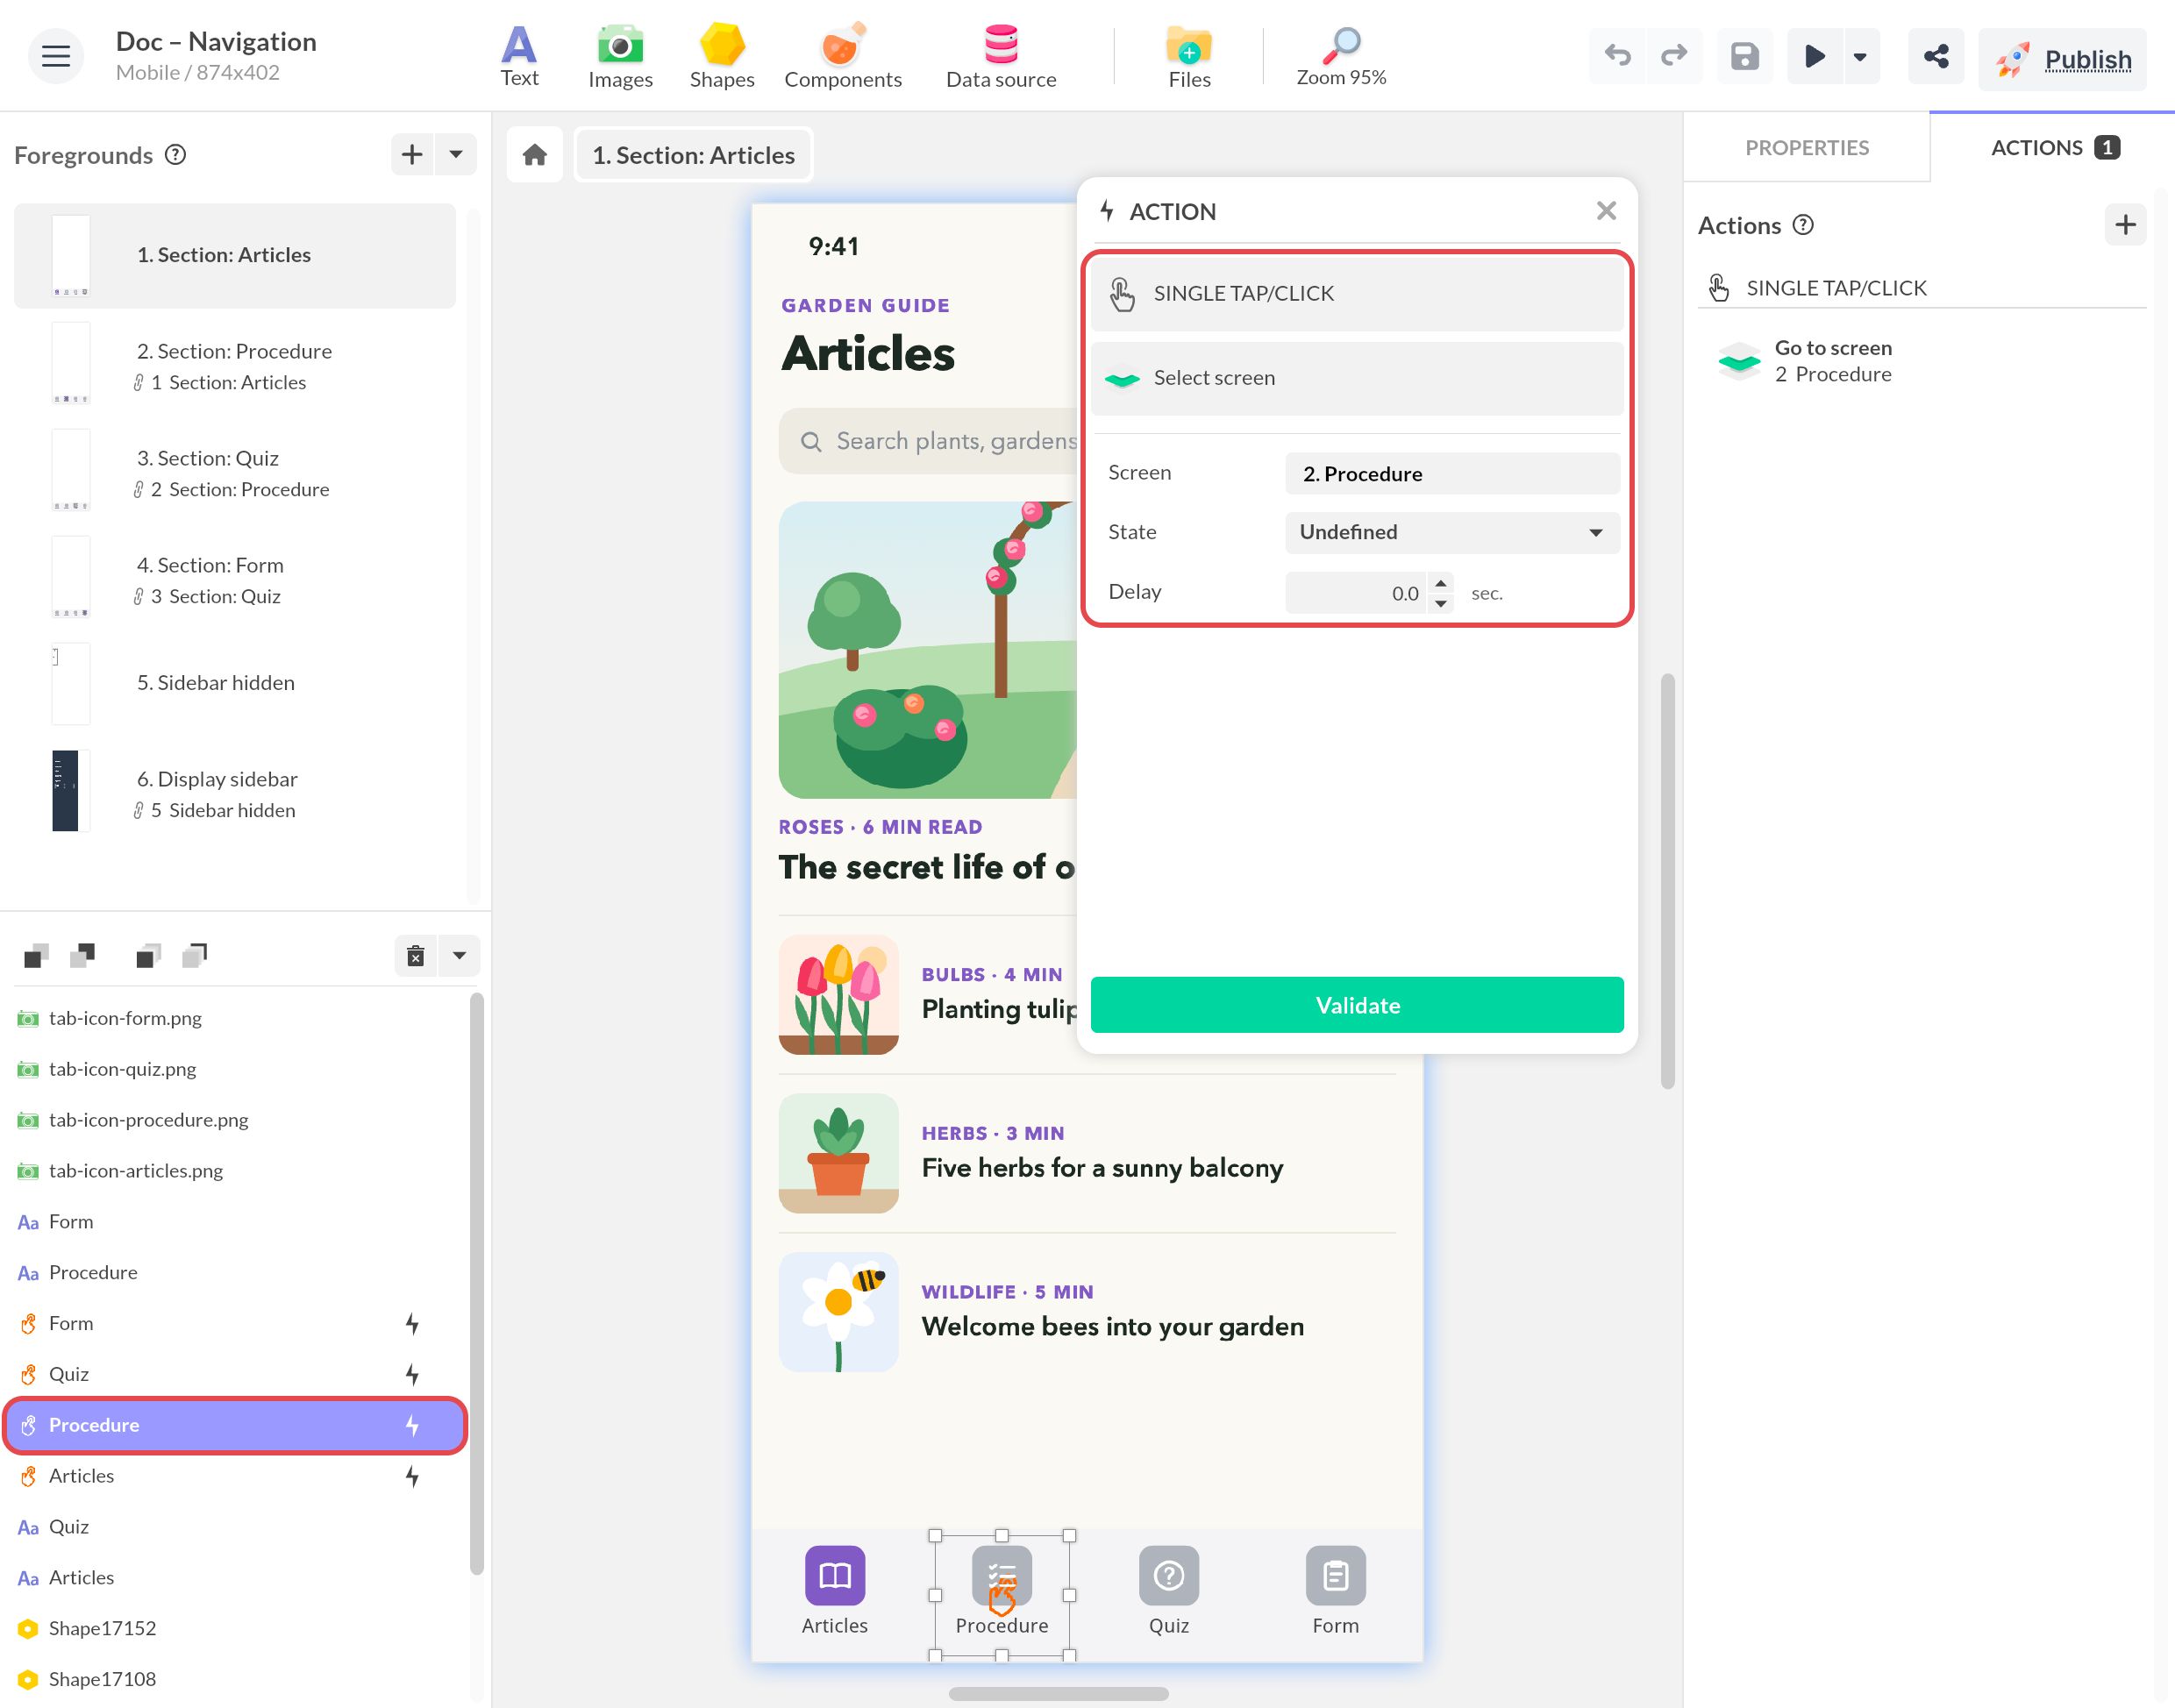Open Actions help icon
This screenshot has height=1708, width=2175.
[1803, 224]
